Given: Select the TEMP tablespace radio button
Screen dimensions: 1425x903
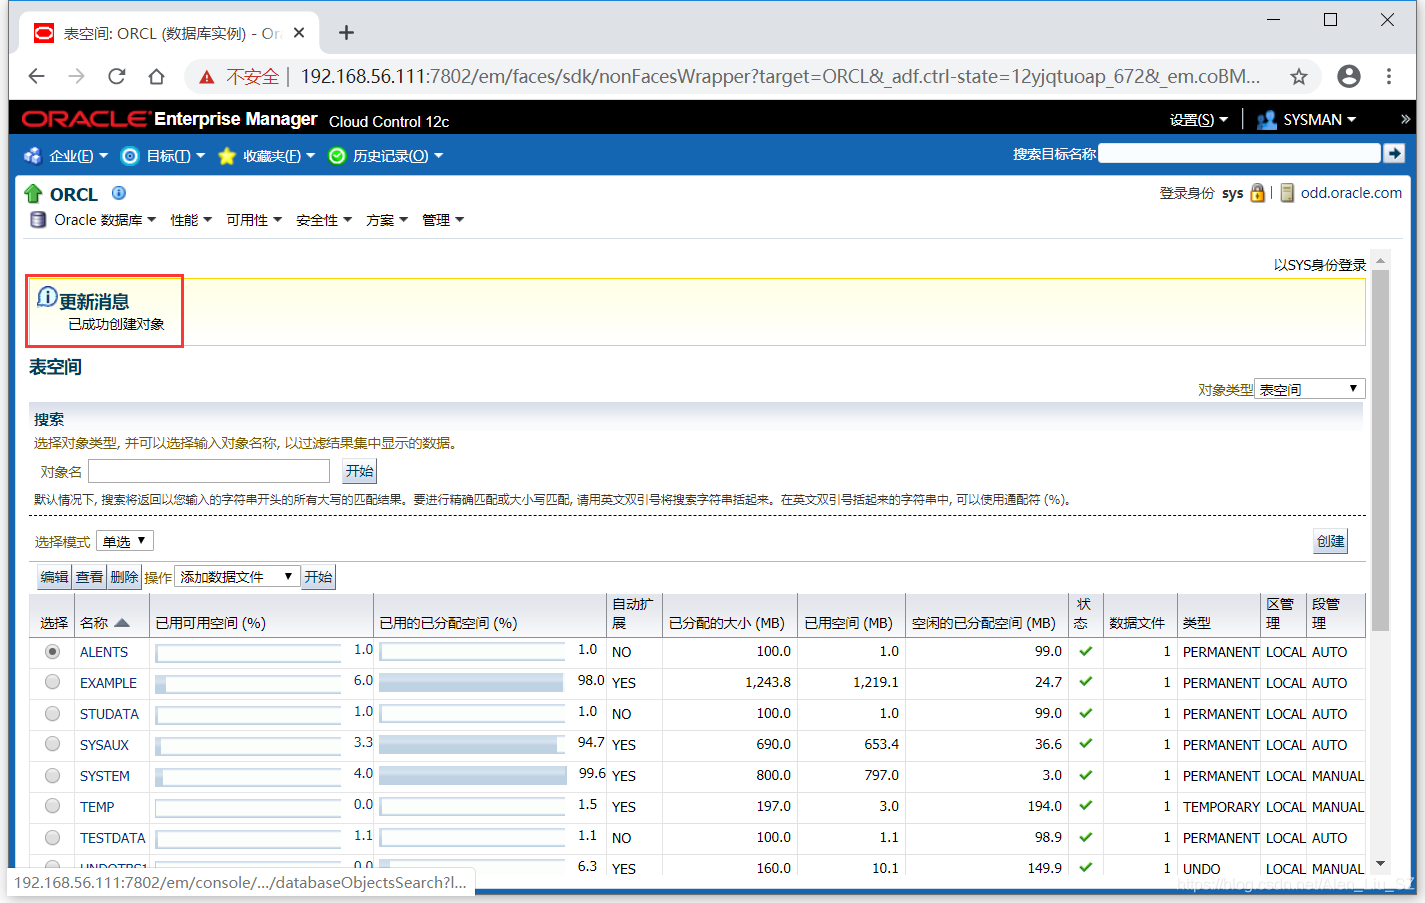Looking at the screenshot, I should coord(52,806).
